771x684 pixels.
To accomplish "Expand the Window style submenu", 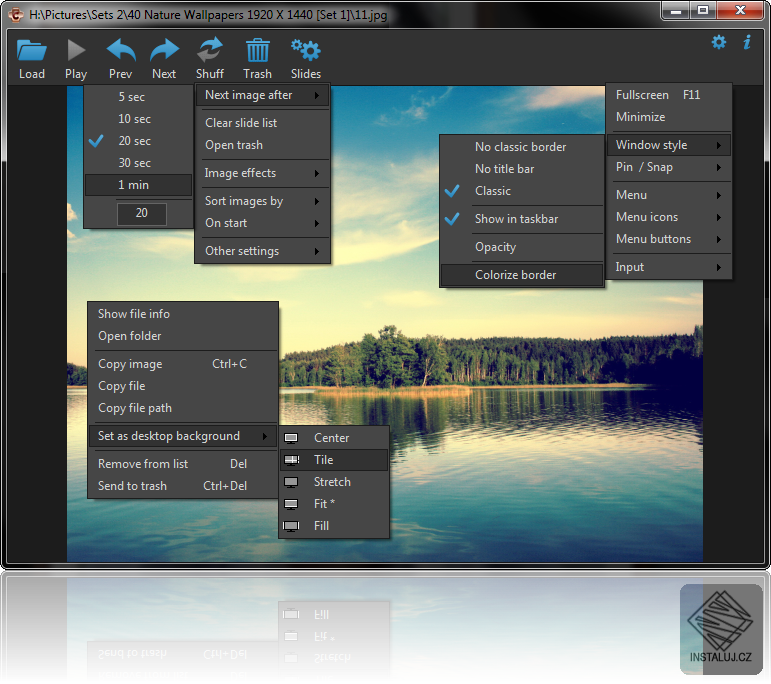I will tap(669, 145).
